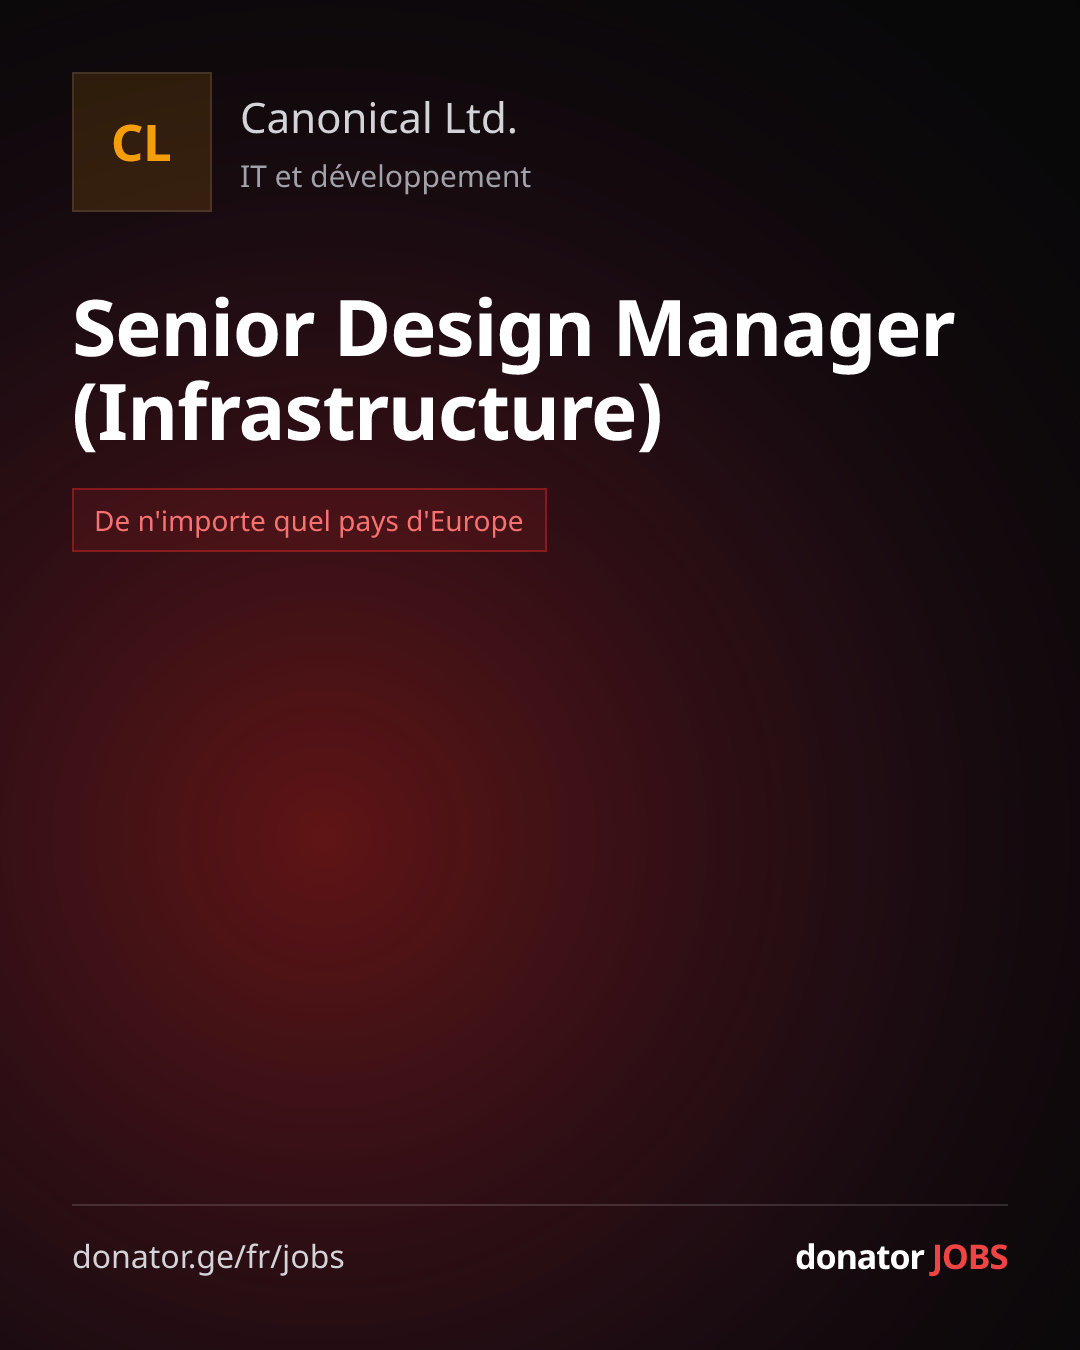Click the horizontal divider line above footer
Screen dimensions: 1080x1350
[540, 1205]
